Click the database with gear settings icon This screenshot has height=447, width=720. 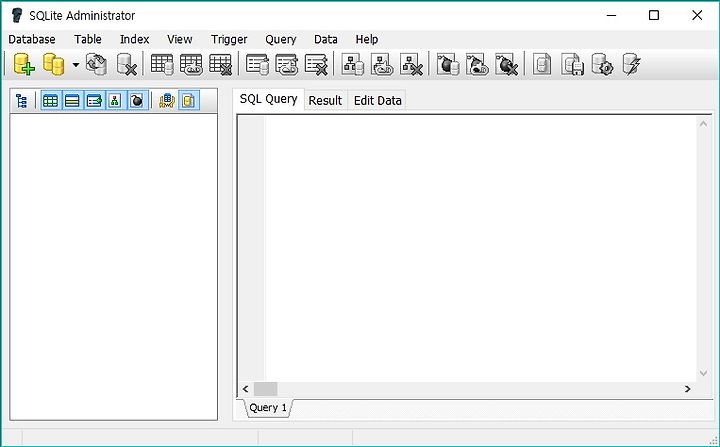click(602, 64)
